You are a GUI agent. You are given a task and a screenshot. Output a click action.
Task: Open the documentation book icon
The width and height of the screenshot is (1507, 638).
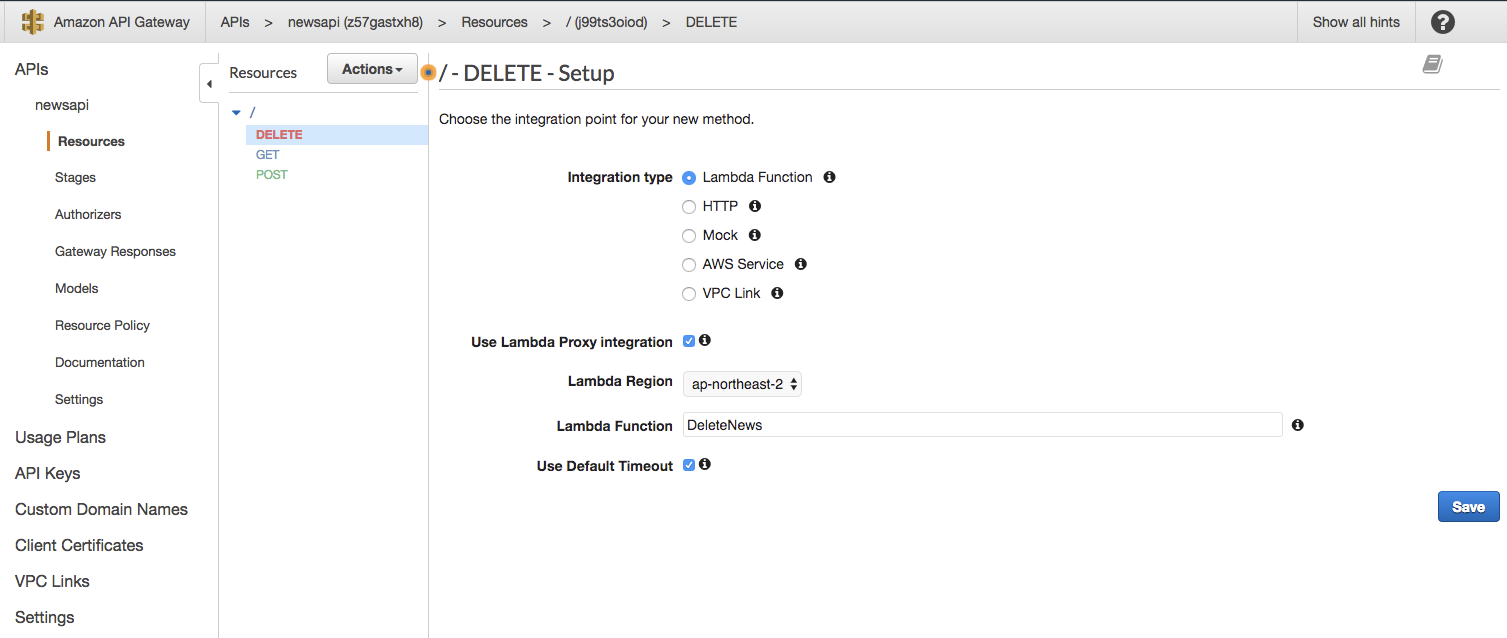(x=1433, y=64)
